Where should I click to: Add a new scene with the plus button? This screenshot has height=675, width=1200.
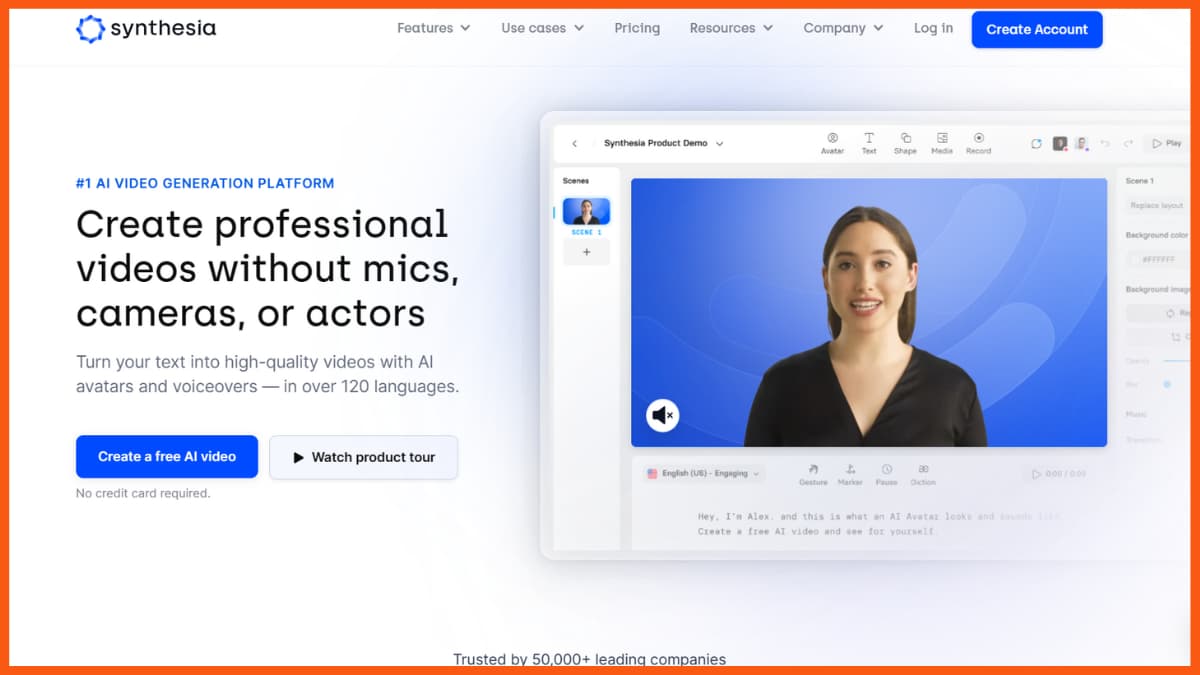tap(586, 252)
